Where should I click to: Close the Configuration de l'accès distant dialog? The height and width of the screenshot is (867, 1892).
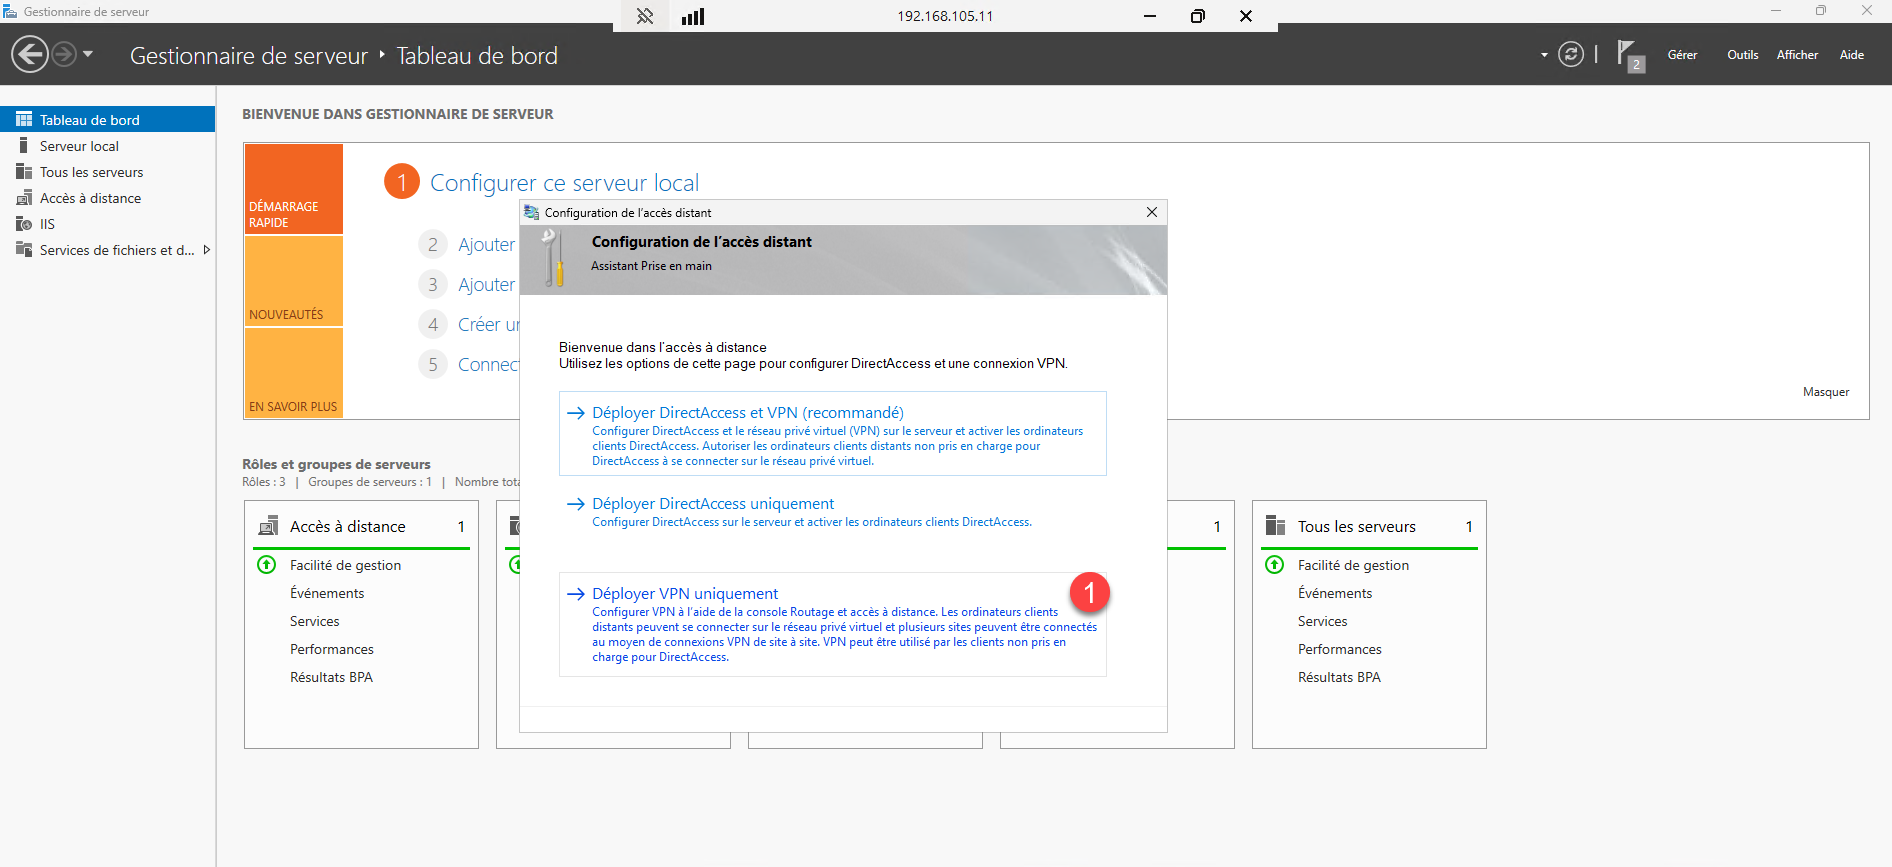coord(1152,212)
